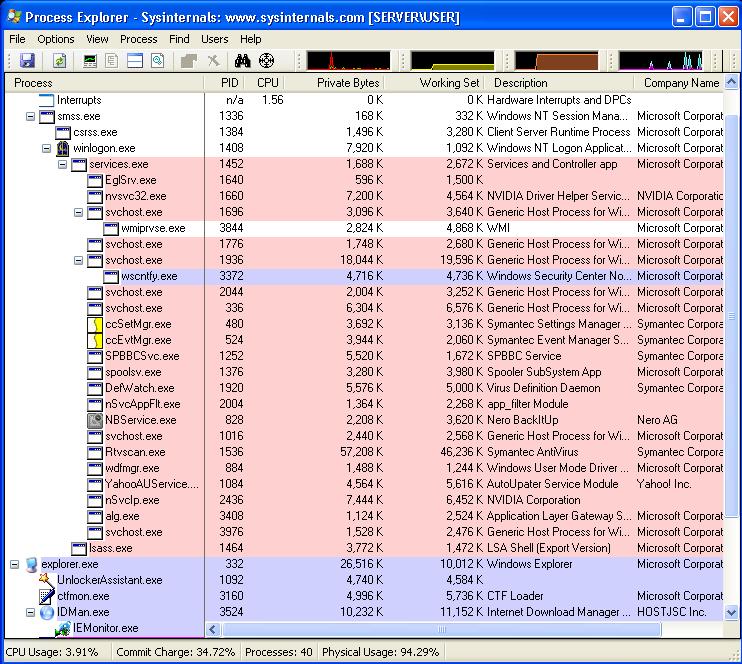The width and height of the screenshot is (742, 664).
Task: Sort by the Private Bytes column header
Action: click(334, 83)
